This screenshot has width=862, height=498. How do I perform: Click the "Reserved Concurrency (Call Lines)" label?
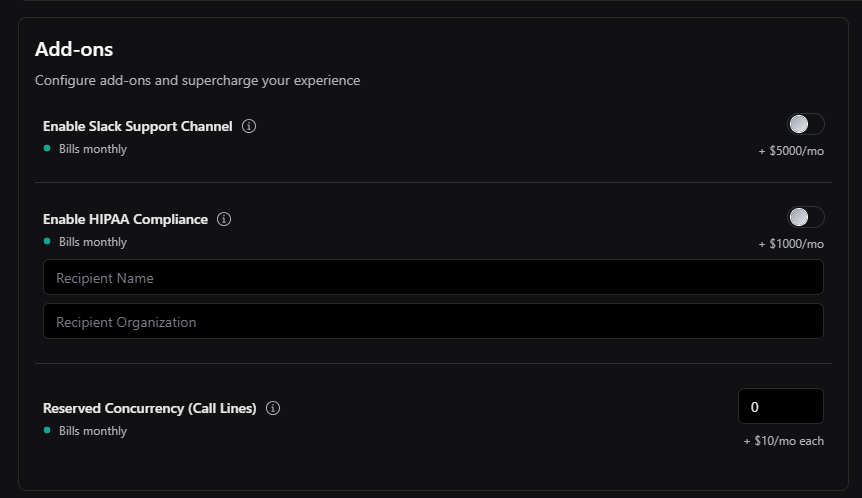150,409
